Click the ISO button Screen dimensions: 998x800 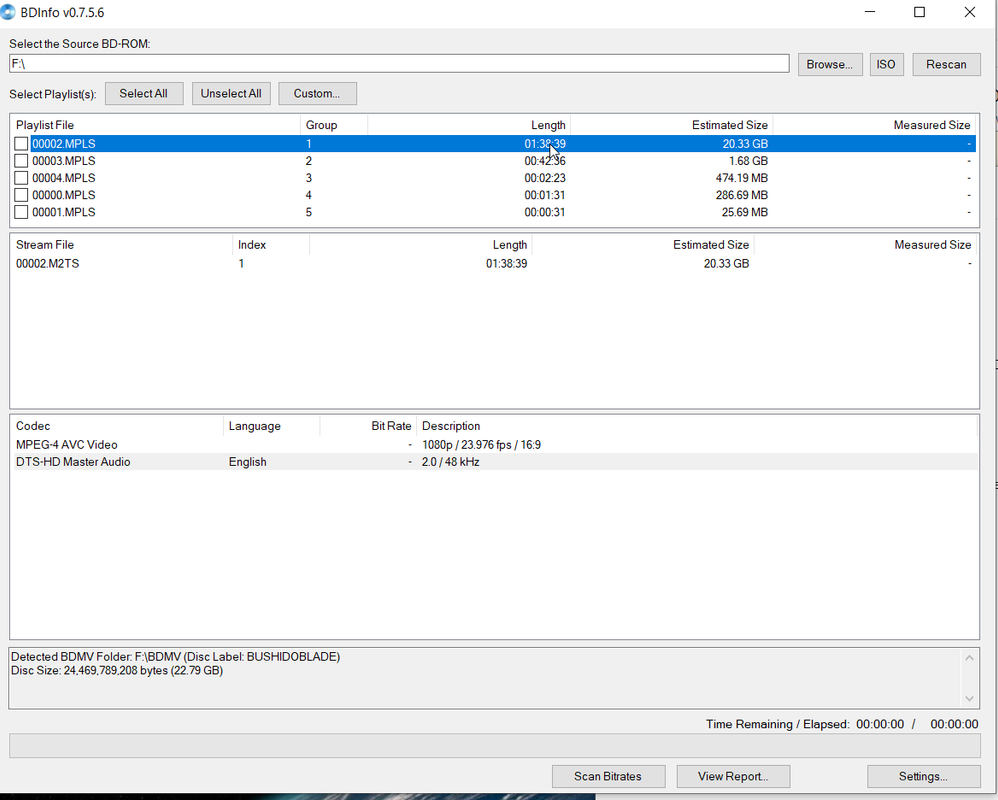886,64
